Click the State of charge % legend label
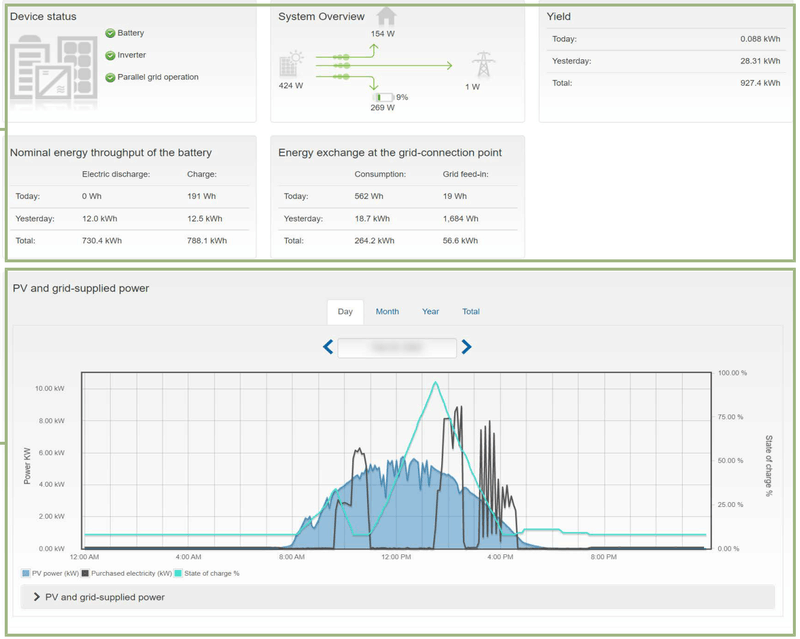 pyautogui.click(x=212, y=573)
